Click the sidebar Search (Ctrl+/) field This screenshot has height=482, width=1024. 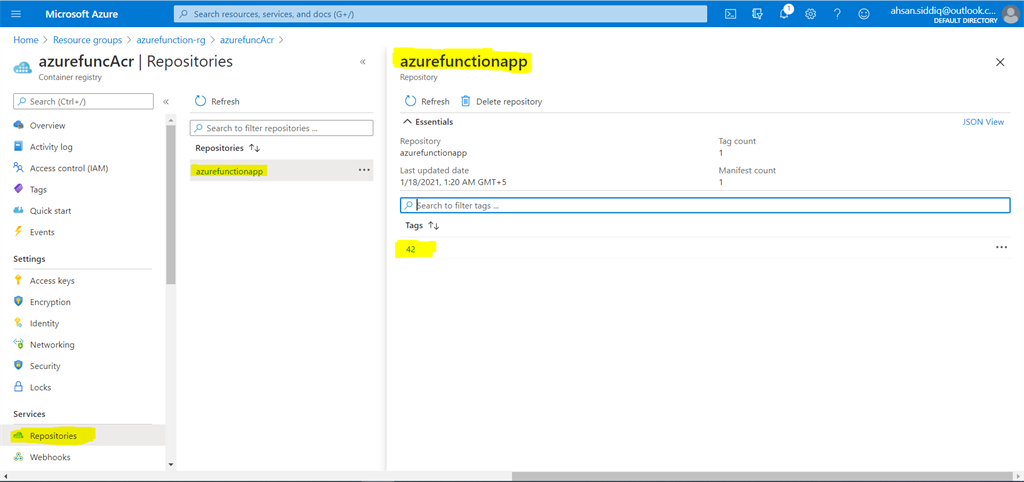[83, 101]
